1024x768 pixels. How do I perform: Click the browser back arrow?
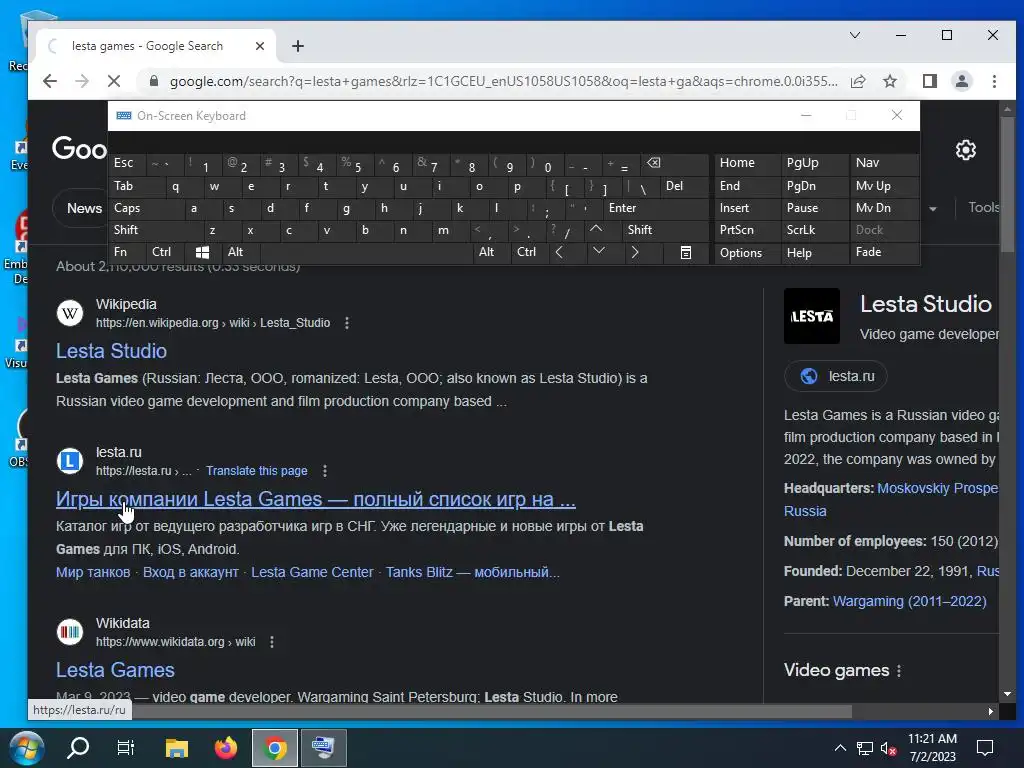(50, 81)
